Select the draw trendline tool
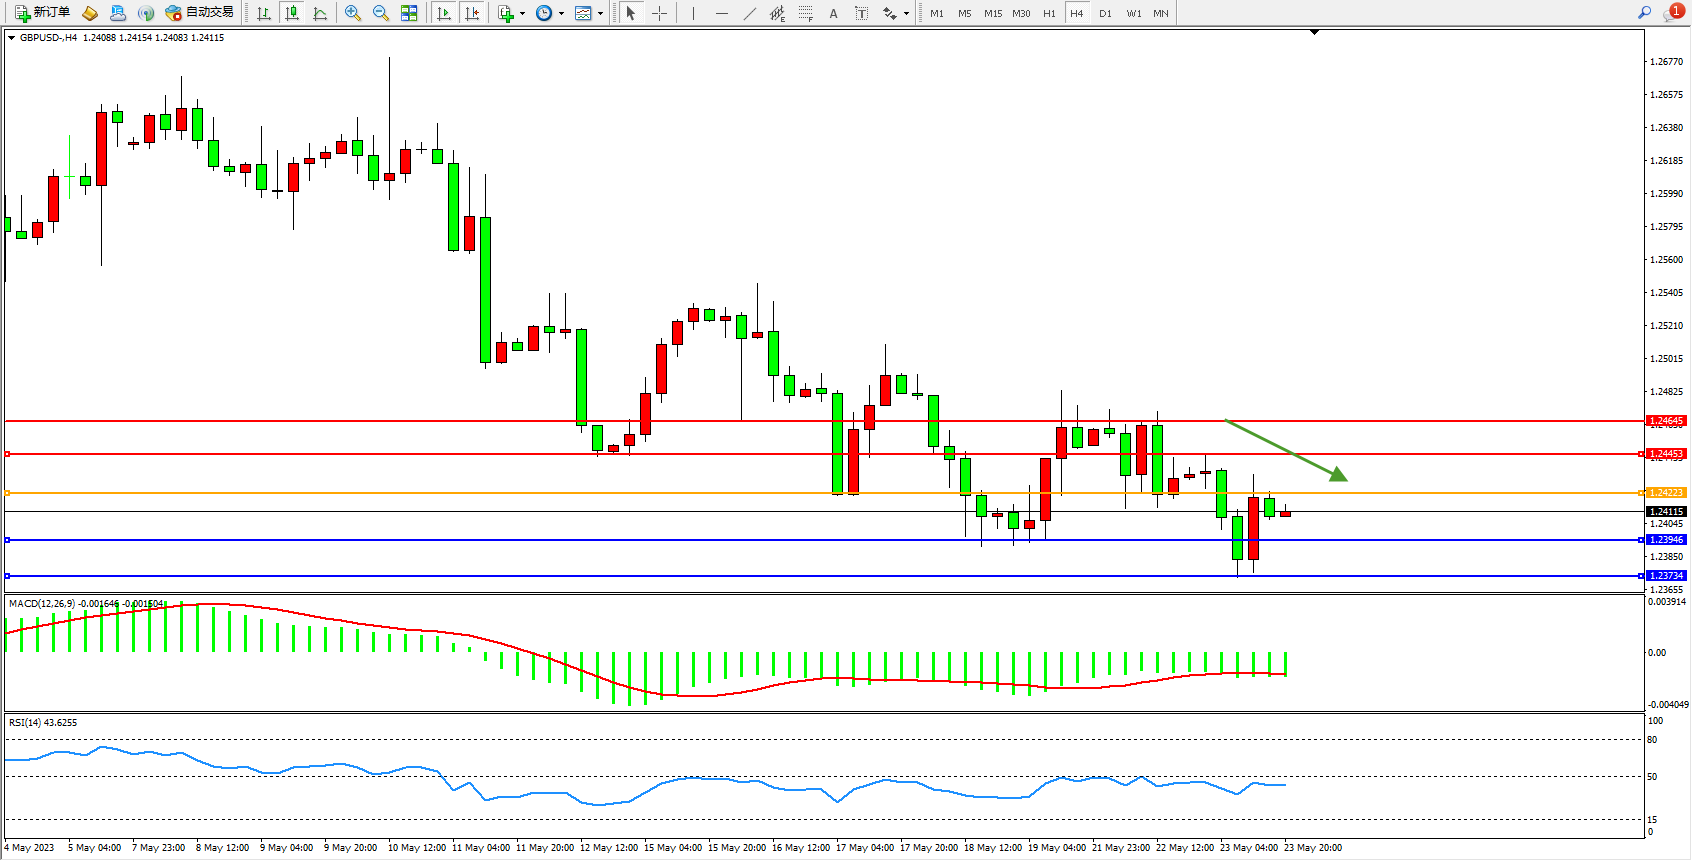The height and width of the screenshot is (861, 1692). (x=750, y=13)
